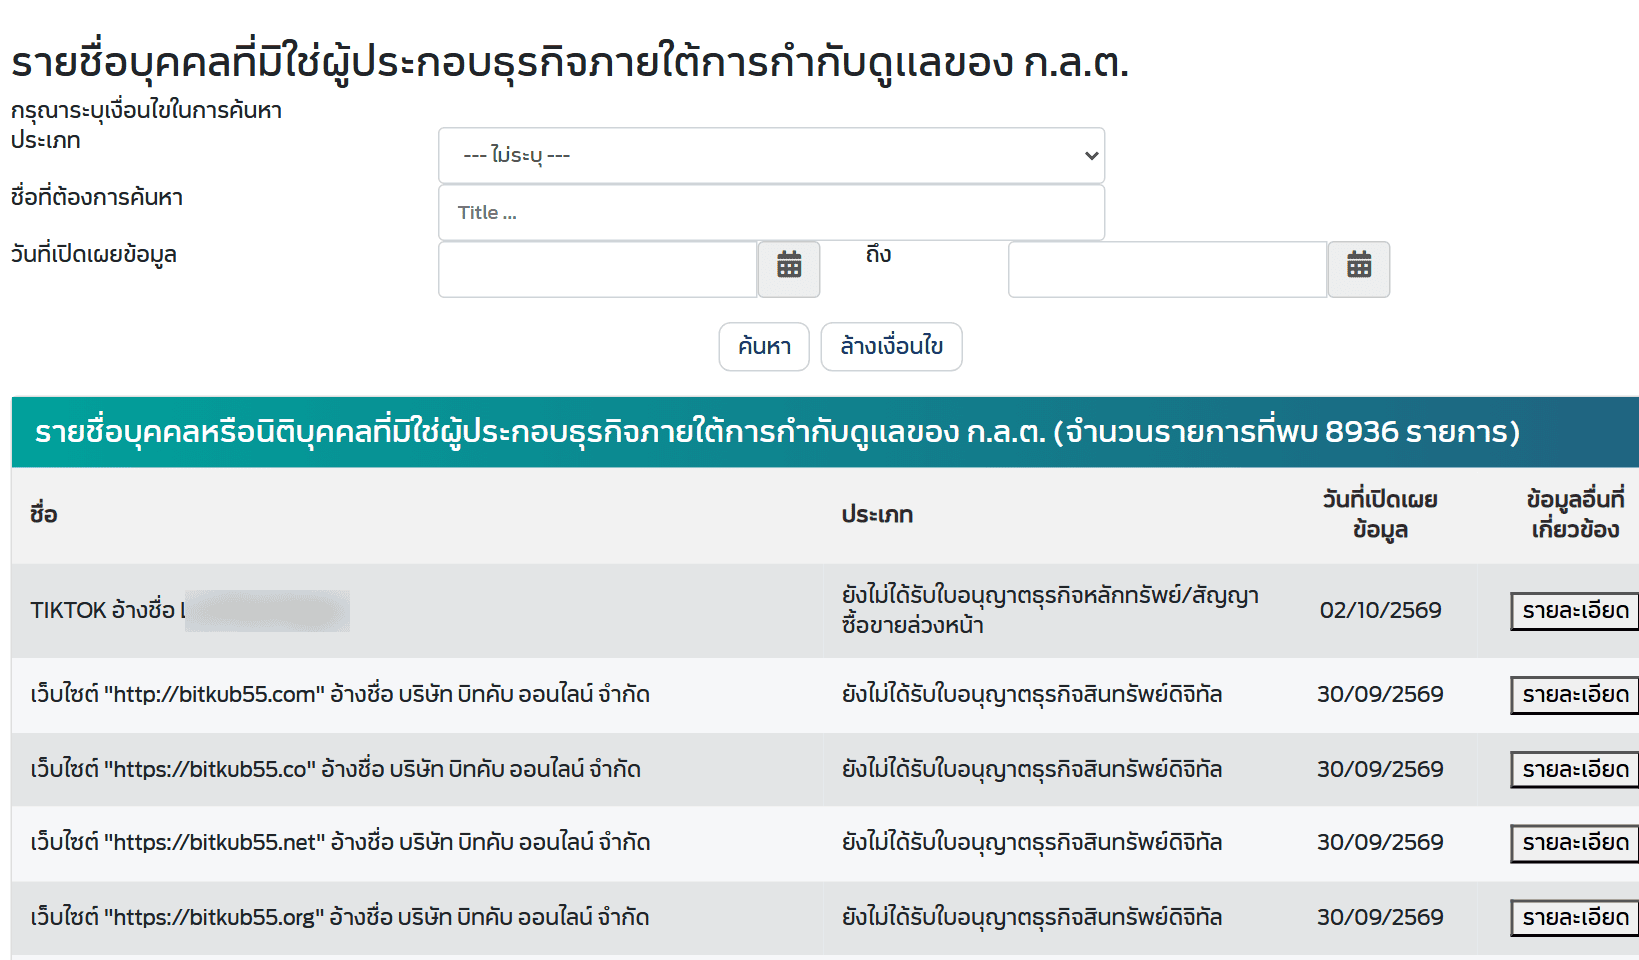Select the 'TIKTOK อ้างชื่อ' name cell
Screen dimensions: 1639x960
[x=417, y=610]
